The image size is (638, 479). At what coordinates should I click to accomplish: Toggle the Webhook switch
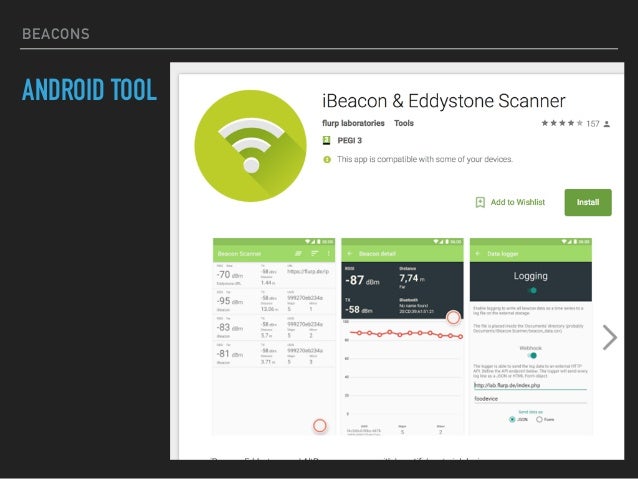[532, 355]
